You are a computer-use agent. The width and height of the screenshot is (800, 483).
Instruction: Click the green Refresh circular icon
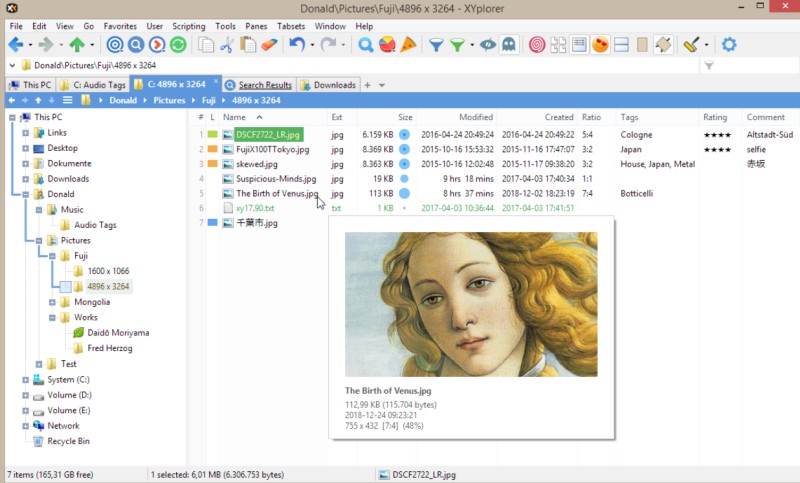tap(178, 45)
